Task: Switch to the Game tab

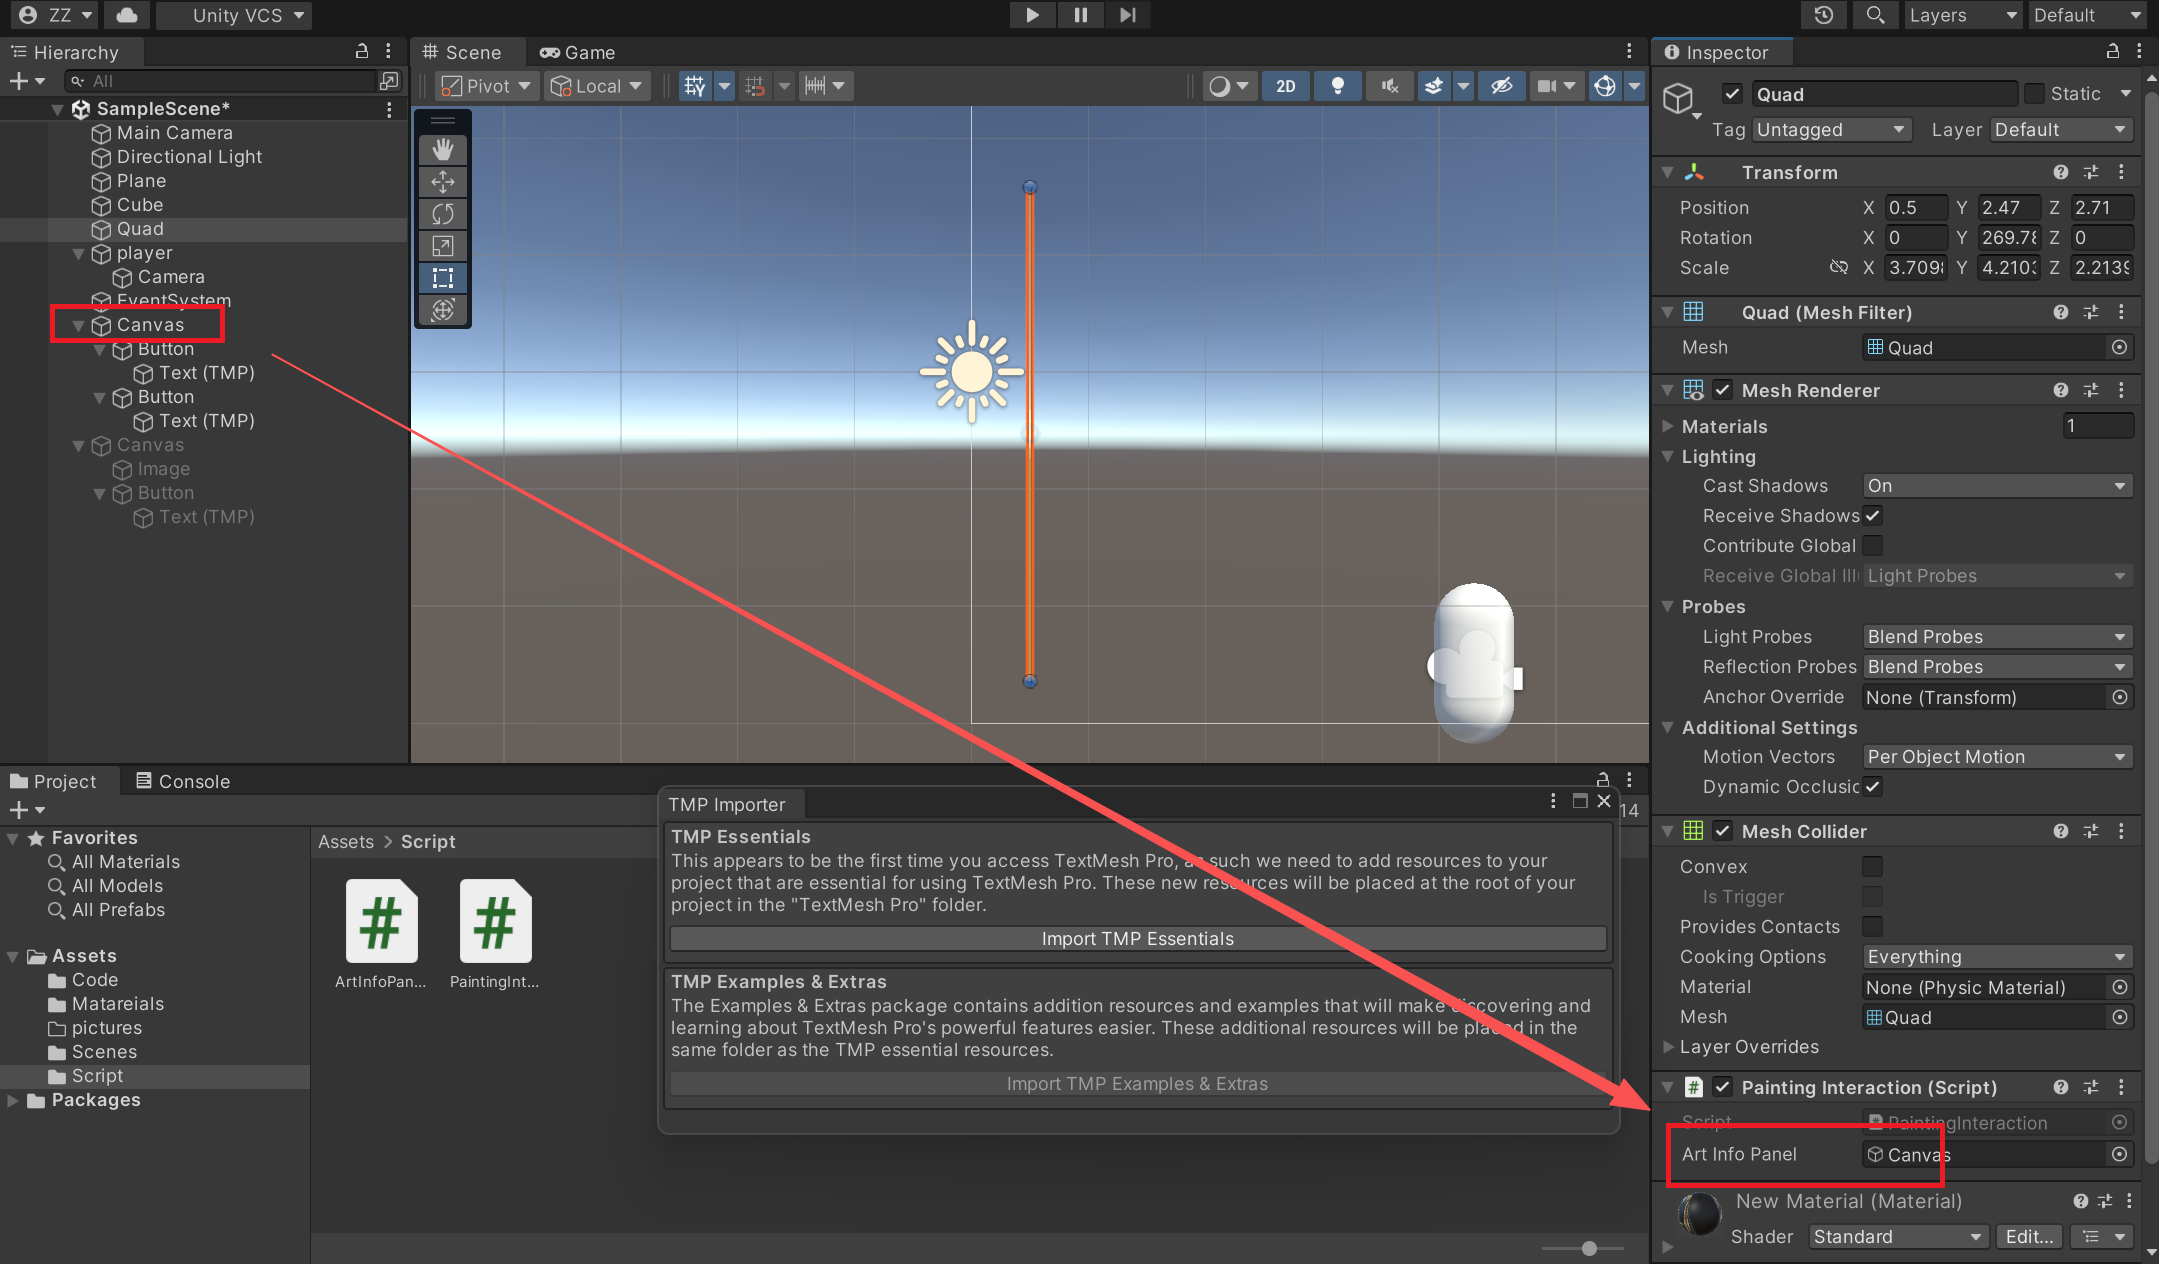Action: click(x=578, y=52)
